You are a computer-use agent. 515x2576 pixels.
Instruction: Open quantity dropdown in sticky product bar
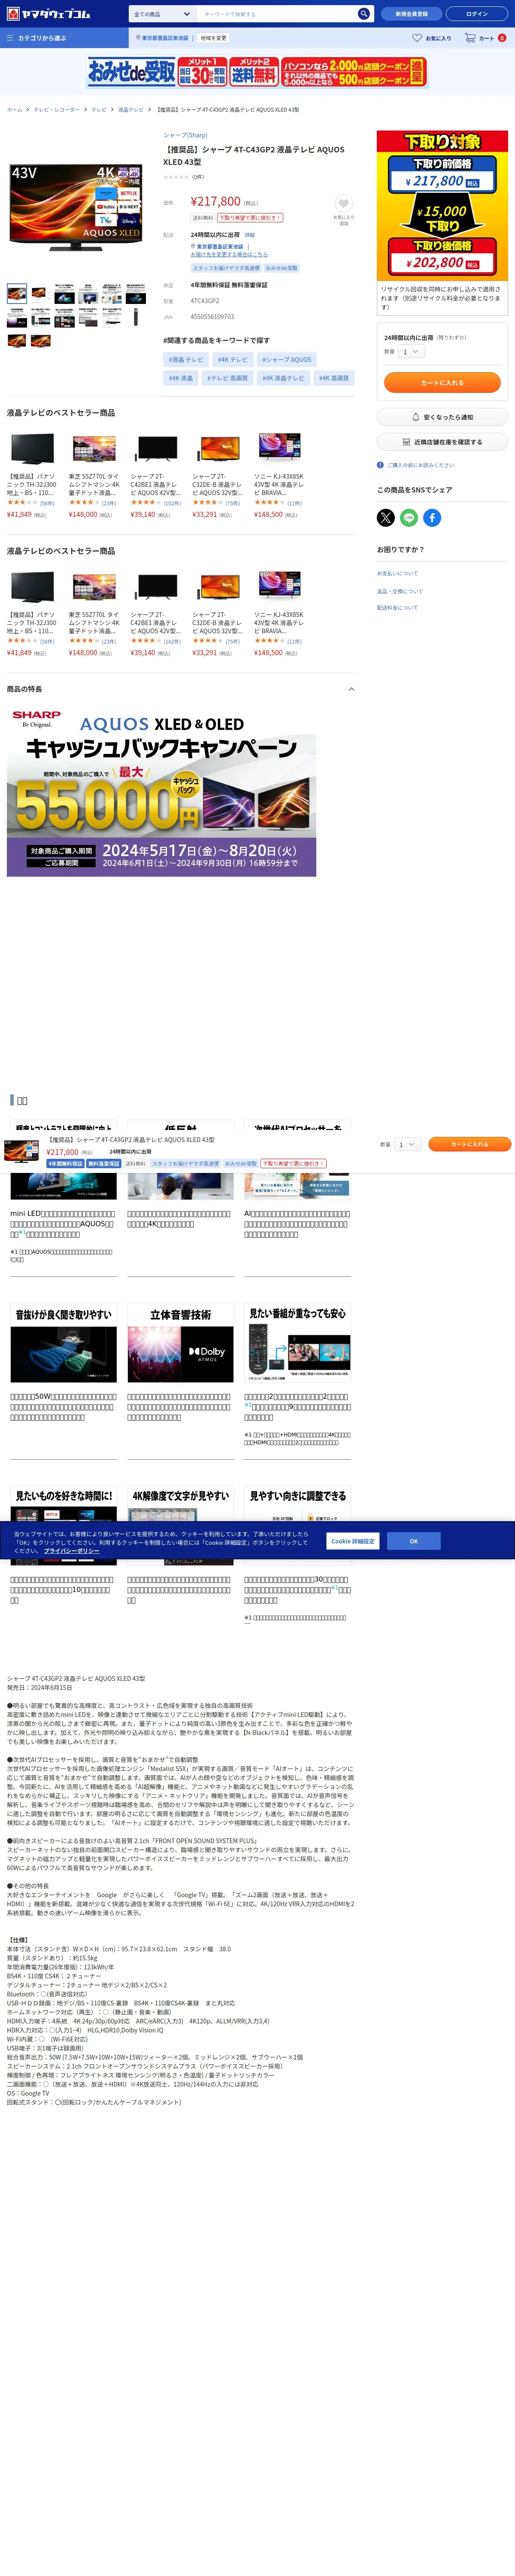pyautogui.click(x=407, y=1144)
